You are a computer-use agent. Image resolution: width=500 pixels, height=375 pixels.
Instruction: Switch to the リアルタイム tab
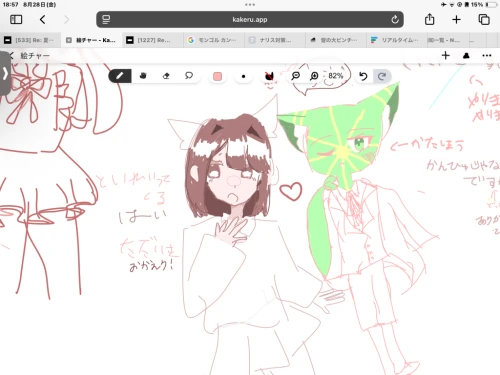tap(397, 40)
